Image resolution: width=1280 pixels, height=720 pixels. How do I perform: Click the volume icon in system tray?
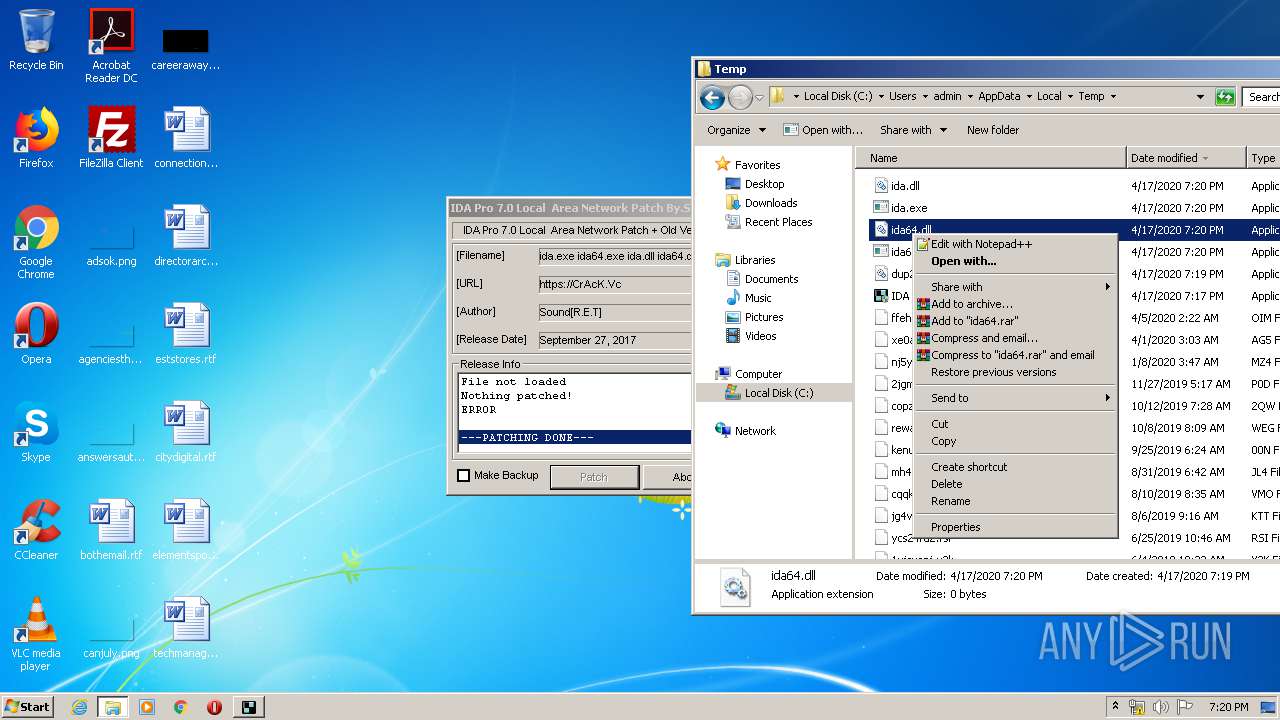click(1160, 707)
